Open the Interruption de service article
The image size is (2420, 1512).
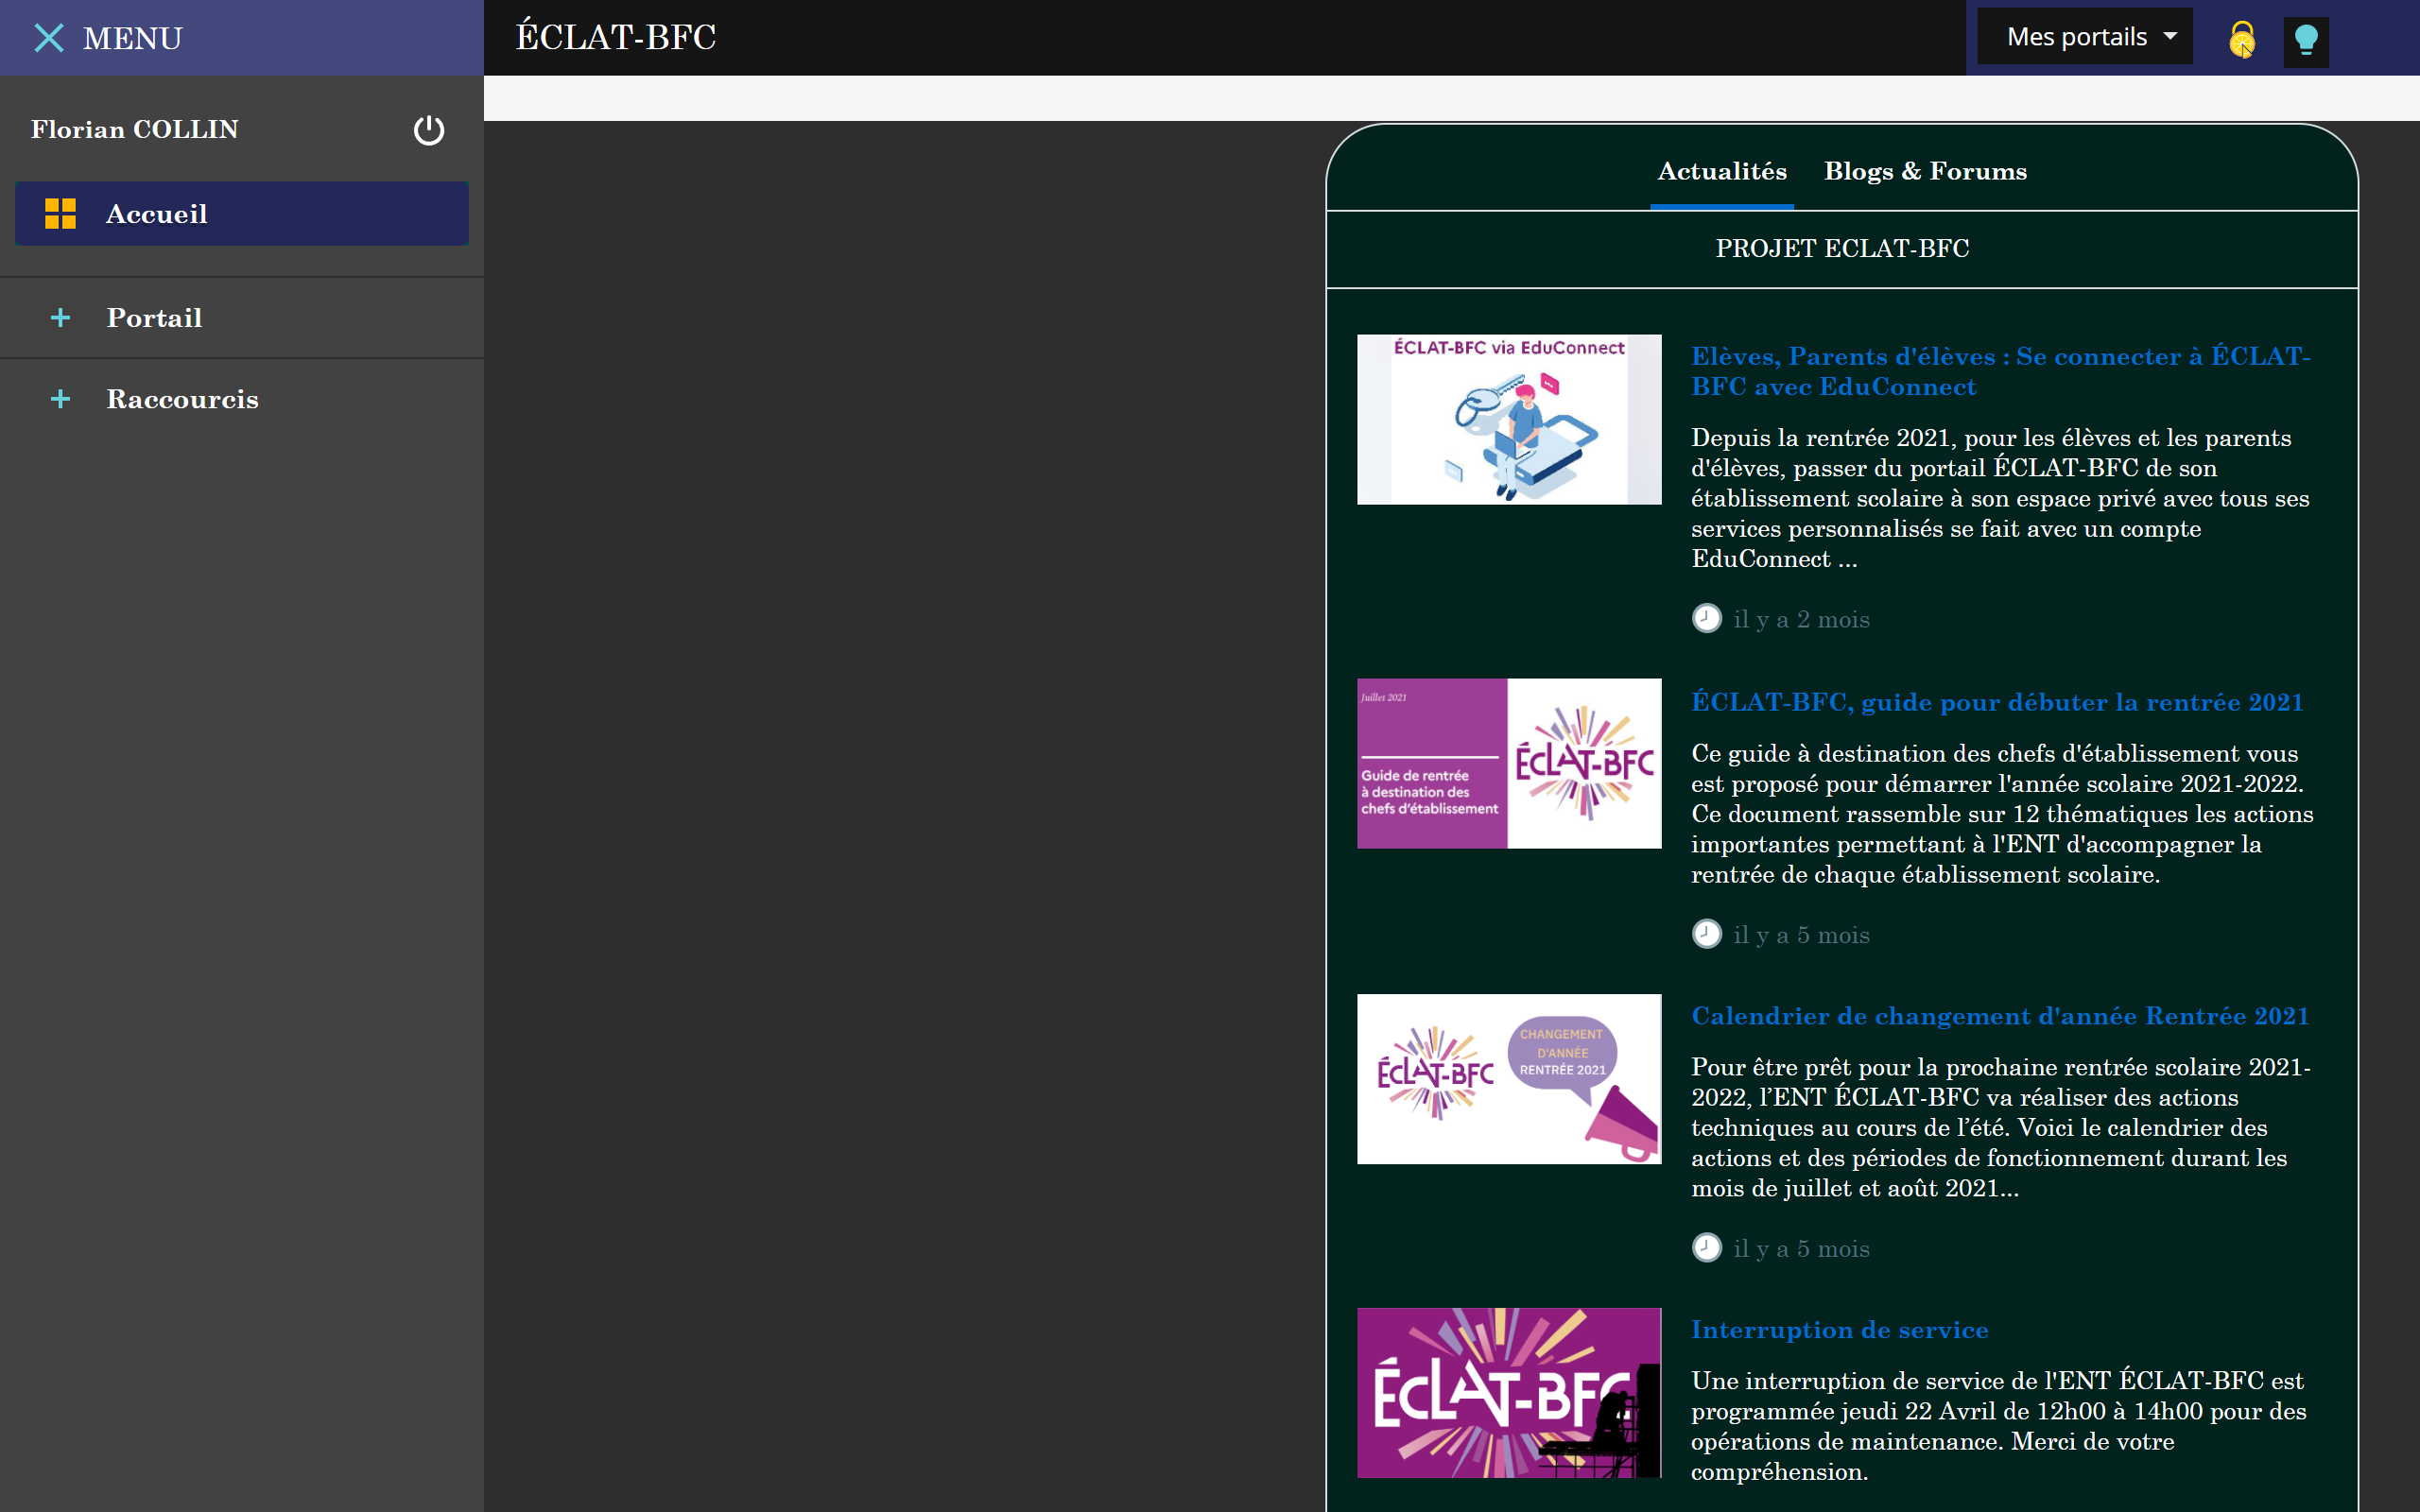(1839, 1330)
